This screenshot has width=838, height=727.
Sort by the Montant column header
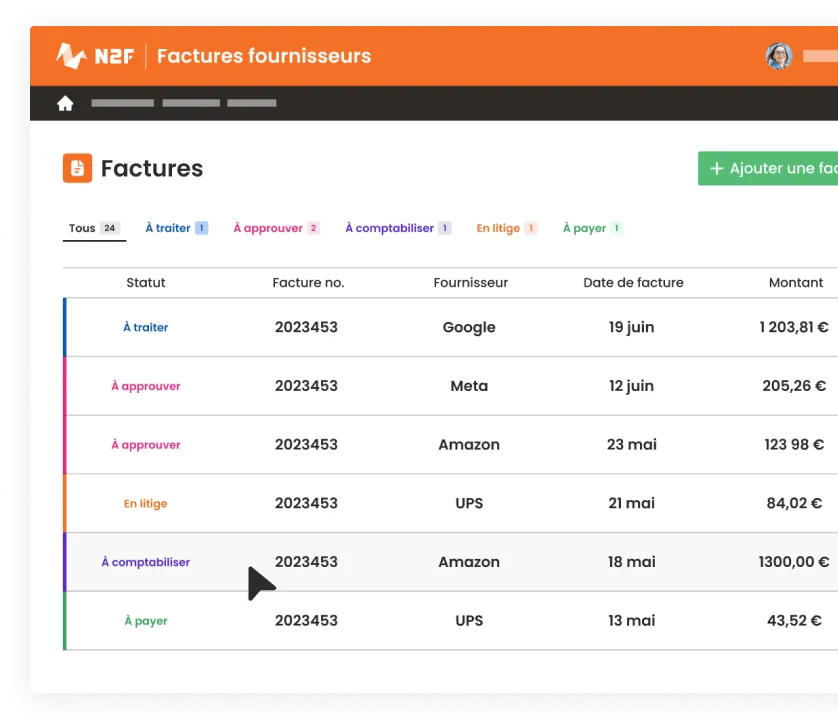click(x=796, y=283)
